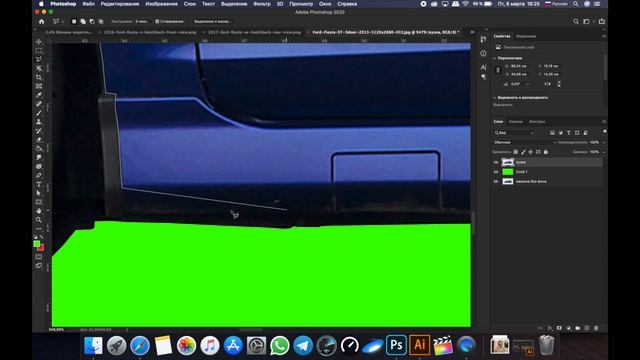Select the Path Selection tool

tap(39, 193)
